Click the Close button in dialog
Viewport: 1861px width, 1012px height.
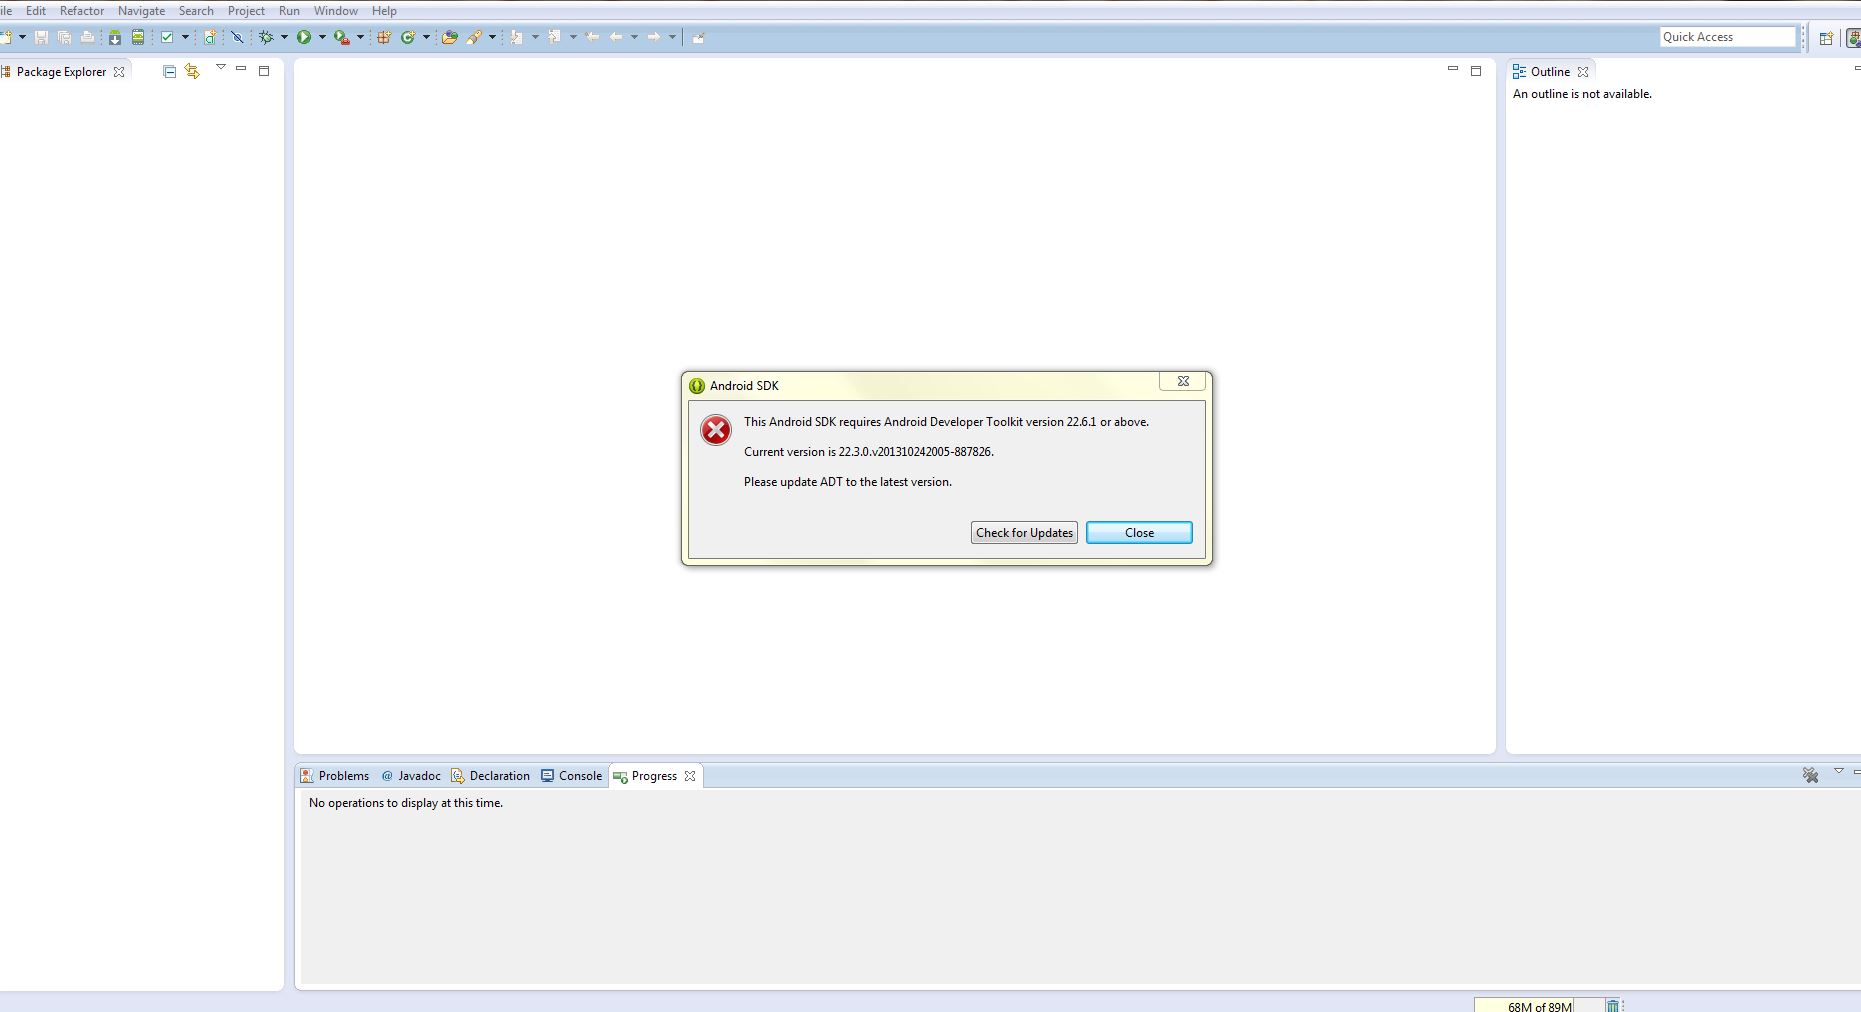[x=1139, y=533]
